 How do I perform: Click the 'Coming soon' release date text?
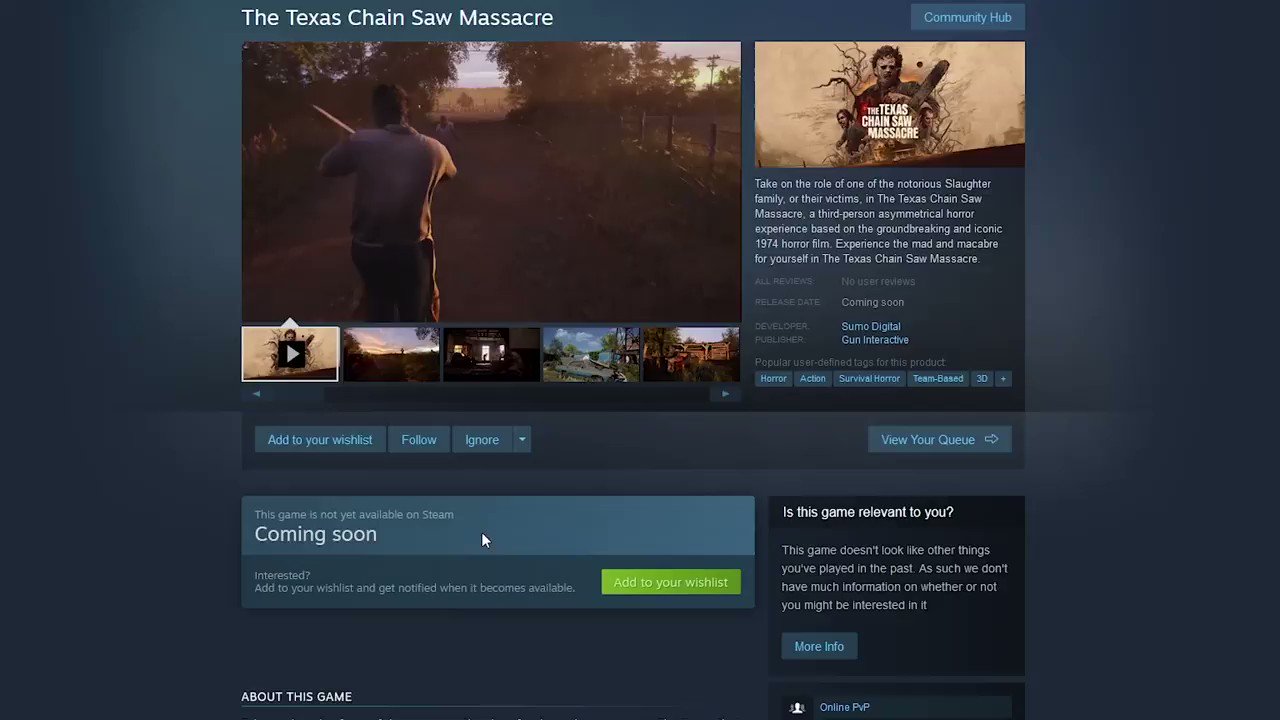coord(872,302)
